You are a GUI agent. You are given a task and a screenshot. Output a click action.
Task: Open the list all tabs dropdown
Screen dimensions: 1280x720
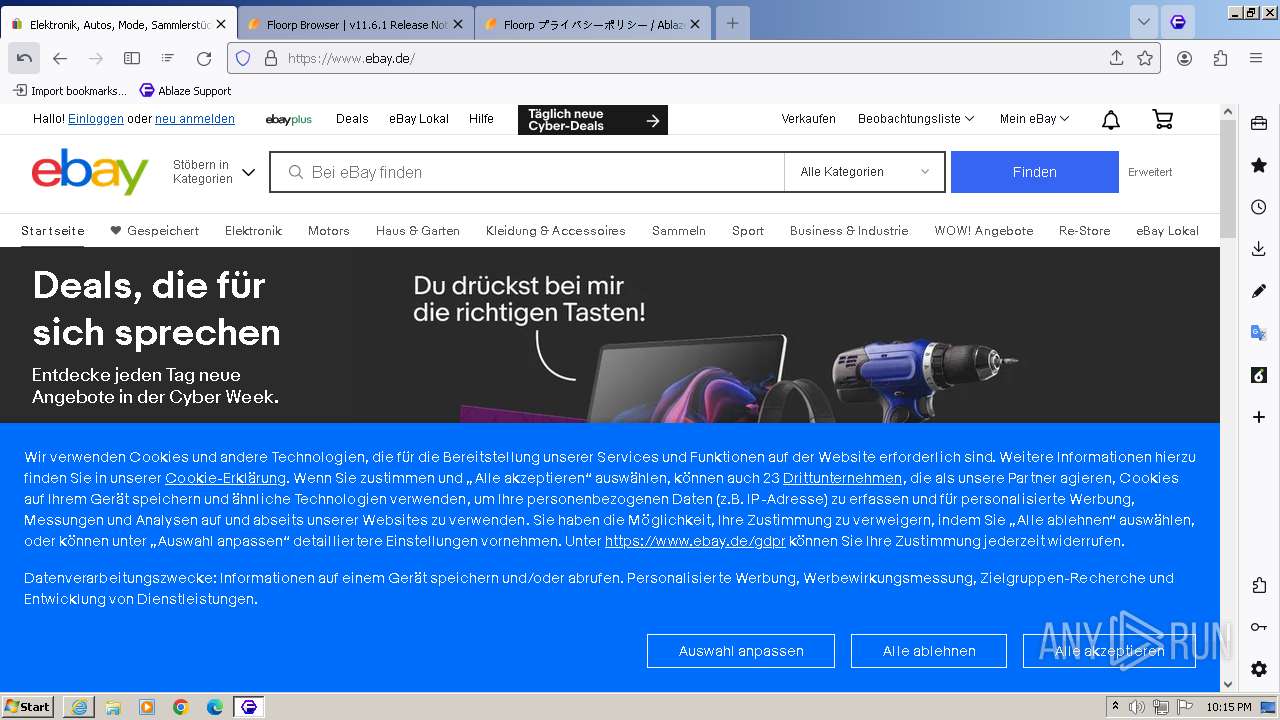[1144, 22]
